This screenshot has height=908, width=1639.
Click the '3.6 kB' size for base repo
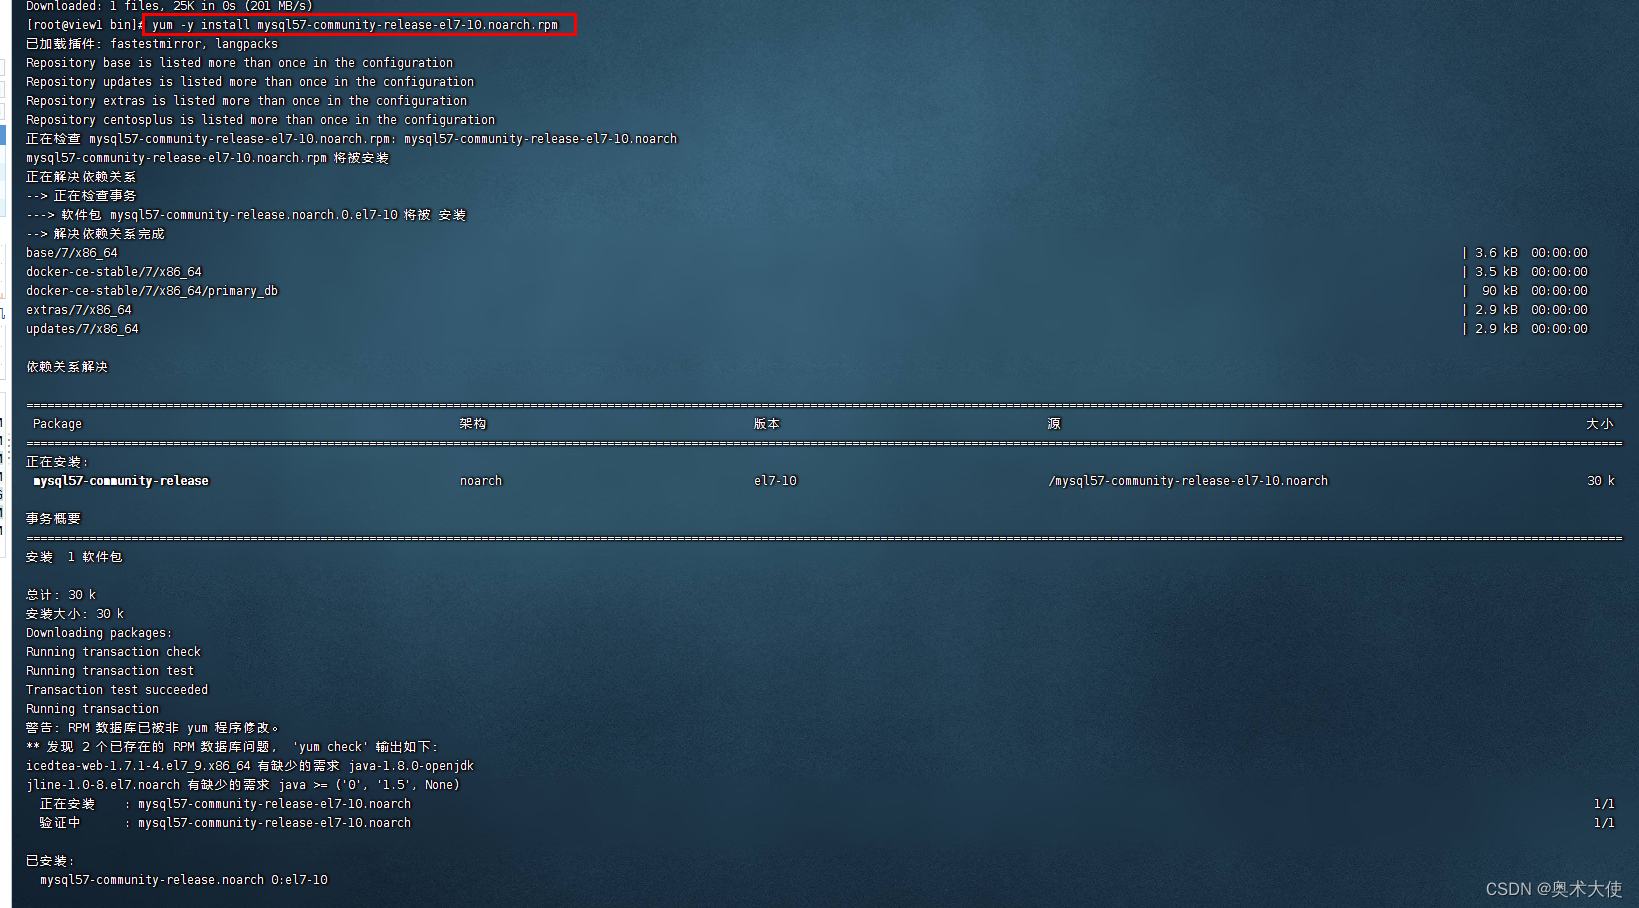tap(1496, 253)
